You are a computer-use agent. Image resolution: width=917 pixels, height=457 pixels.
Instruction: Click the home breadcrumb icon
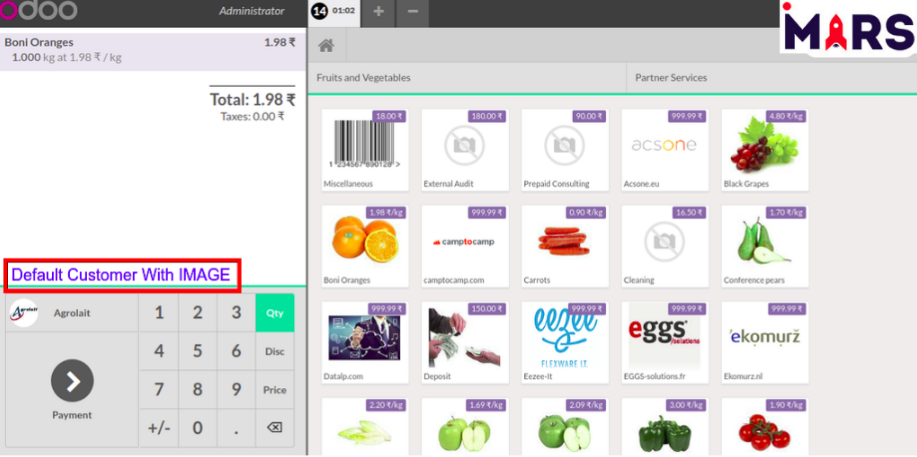coord(326,45)
